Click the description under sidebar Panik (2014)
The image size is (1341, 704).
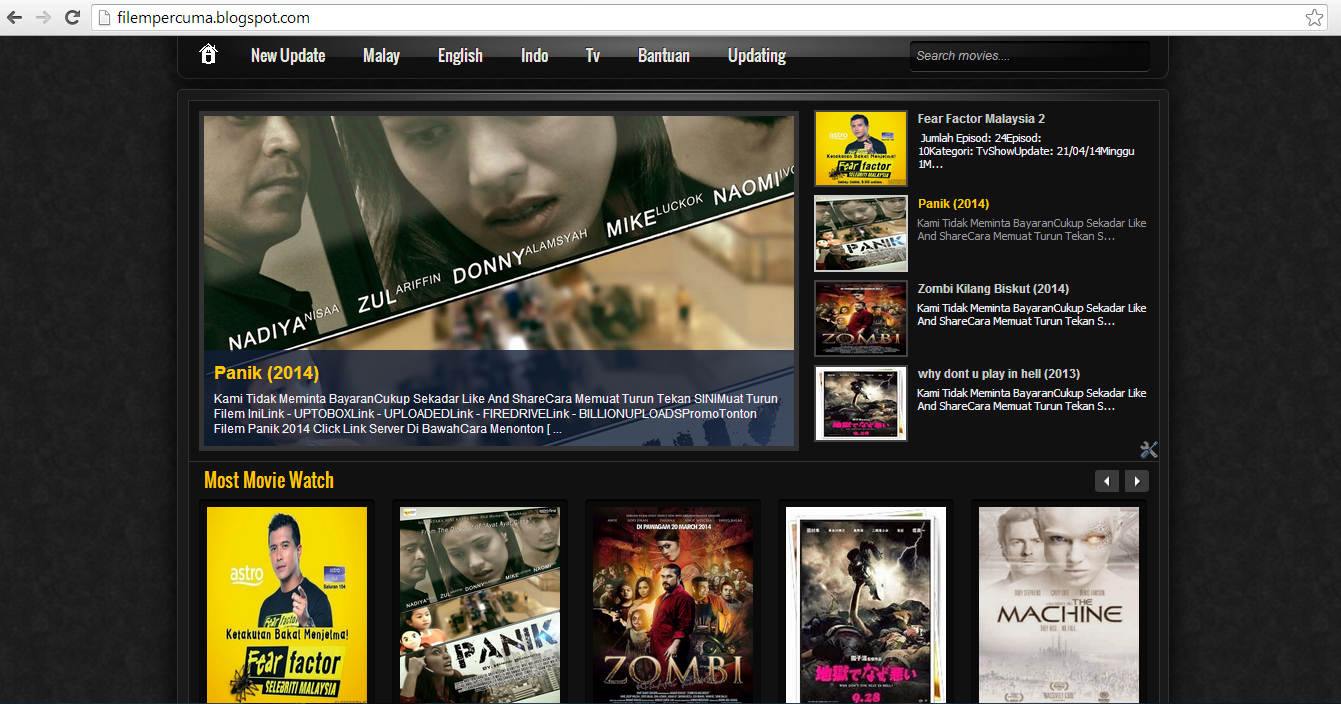[1032, 230]
